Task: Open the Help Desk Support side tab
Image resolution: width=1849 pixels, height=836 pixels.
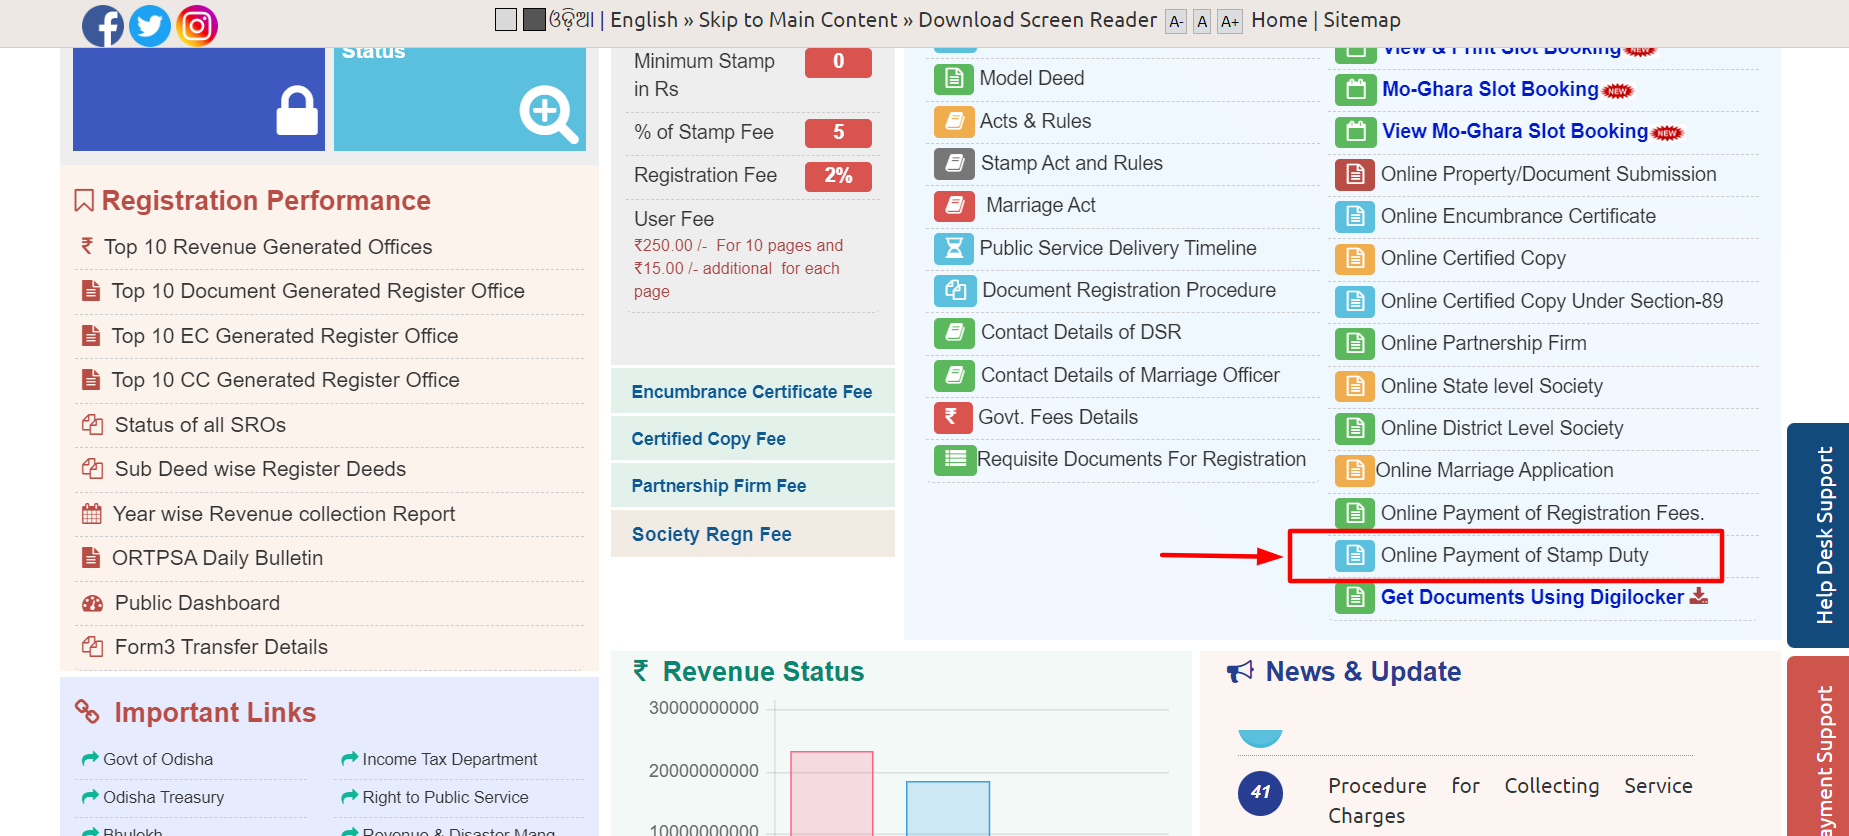Action: pos(1822,535)
